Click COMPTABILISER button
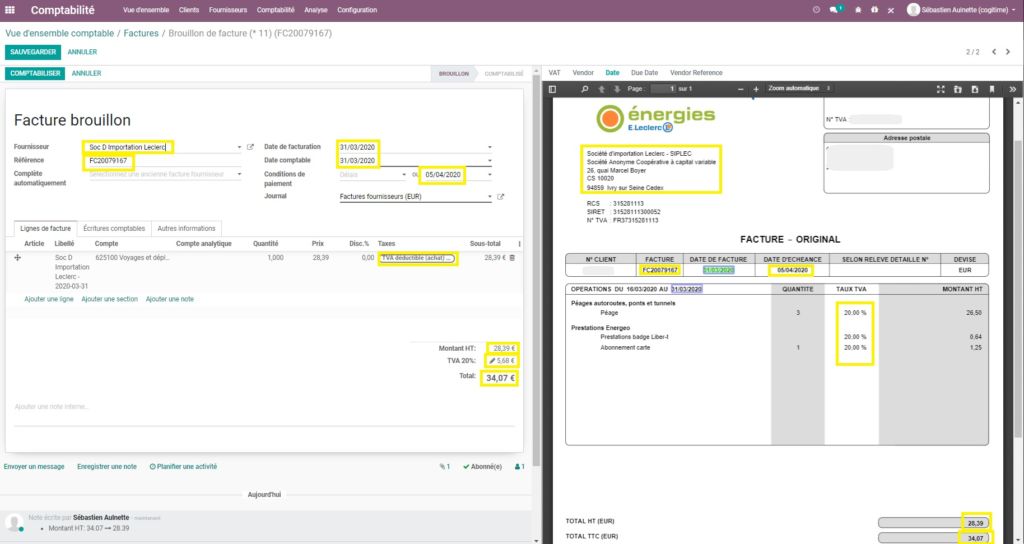The width and height of the screenshot is (1024, 544). 35,74
